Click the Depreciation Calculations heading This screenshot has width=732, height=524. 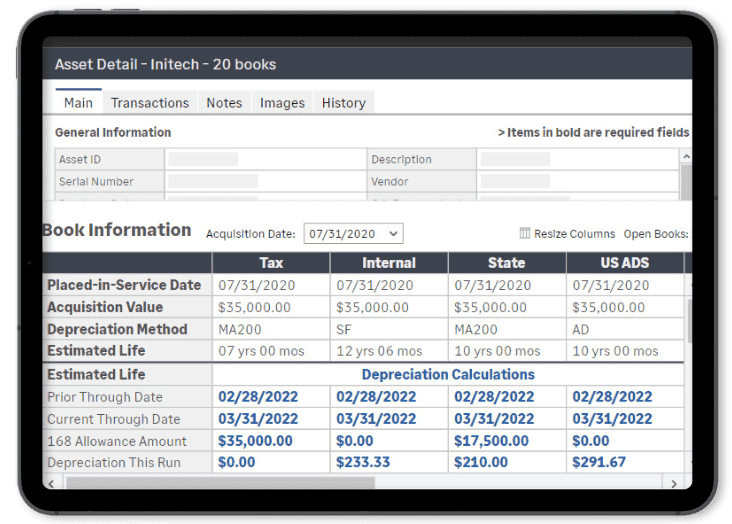[x=448, y=374]
